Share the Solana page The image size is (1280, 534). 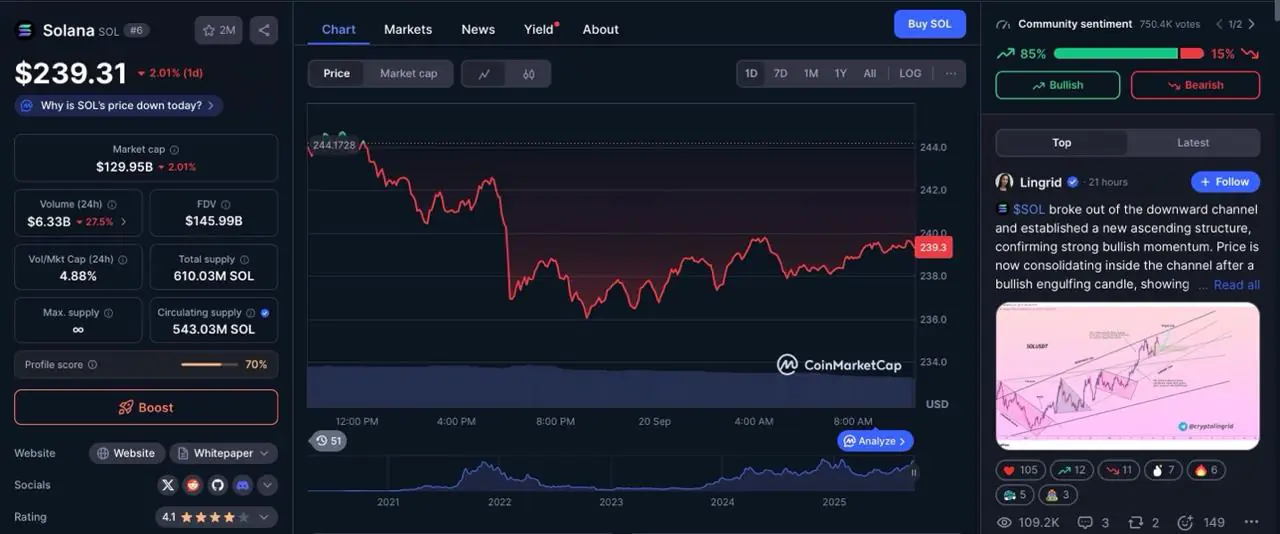point(264,30)
